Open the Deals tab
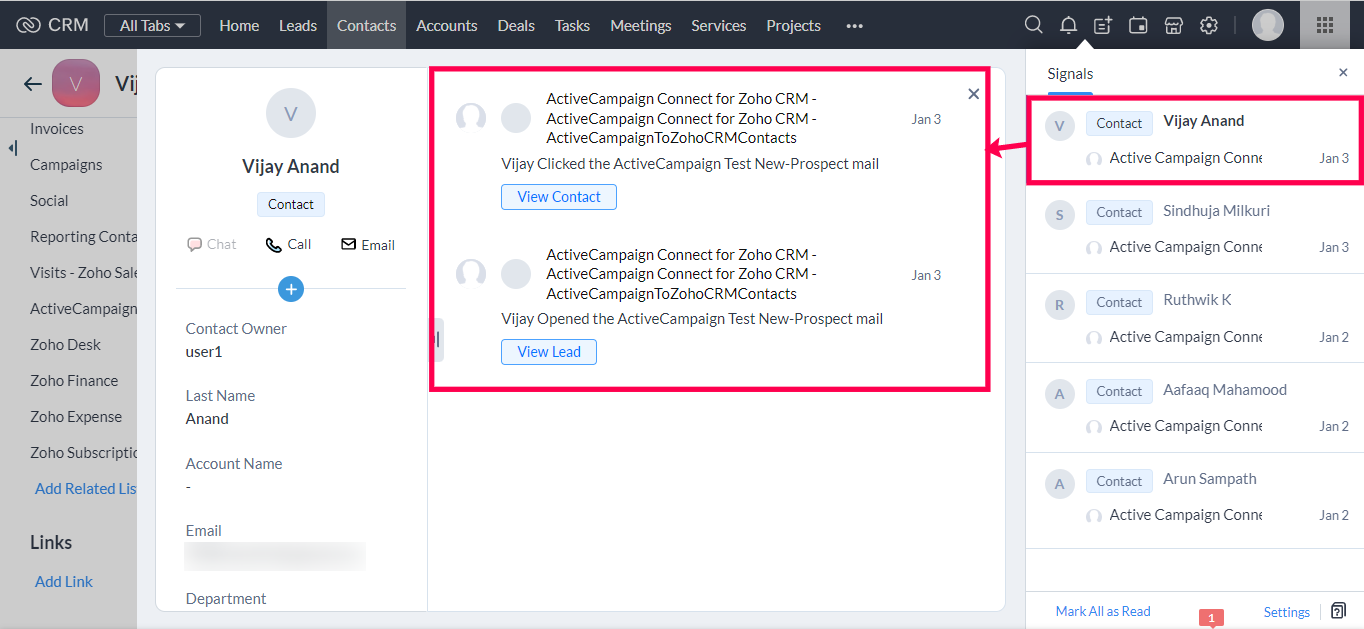The height and width of the screenshot is (629, 1364). pyautogui.click(x=516, y=26)
